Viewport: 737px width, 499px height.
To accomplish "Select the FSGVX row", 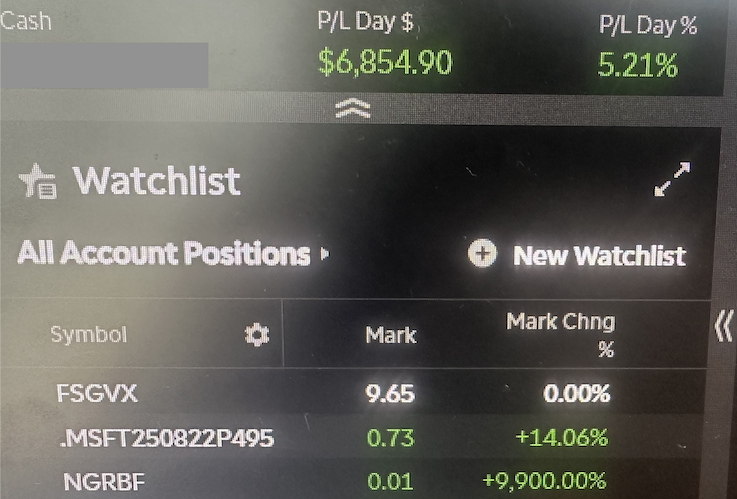I will point(353,393).
